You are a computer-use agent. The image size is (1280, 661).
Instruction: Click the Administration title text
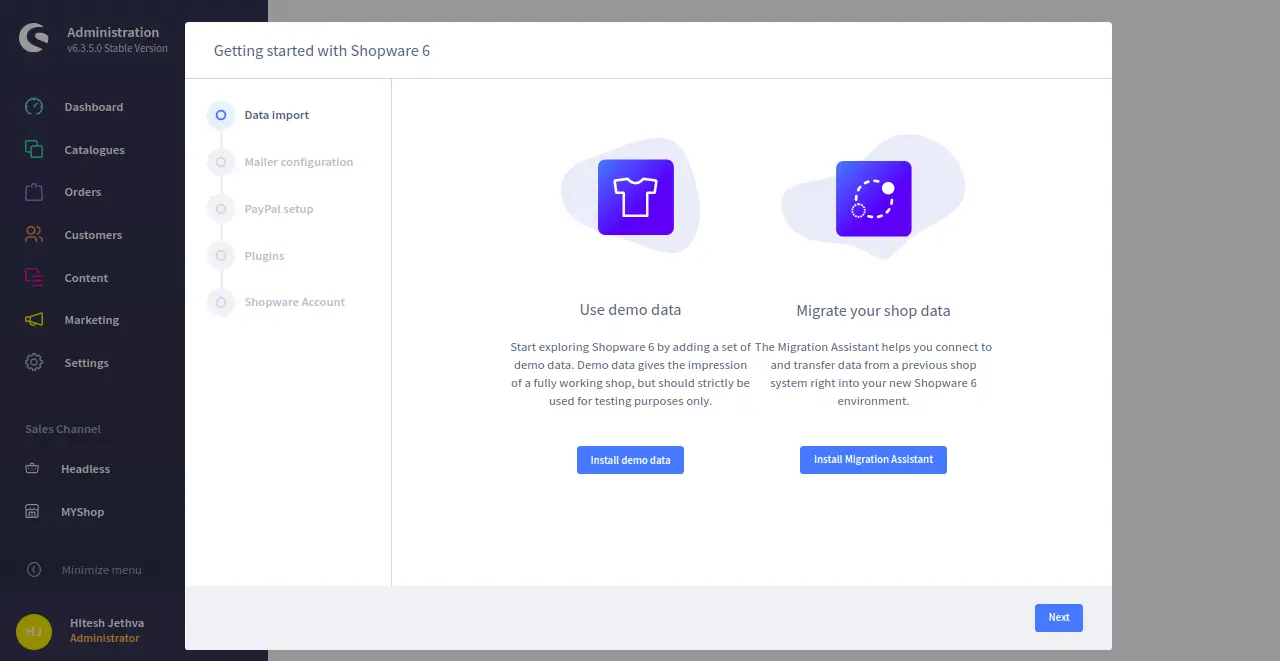click(x=113, y=32)
